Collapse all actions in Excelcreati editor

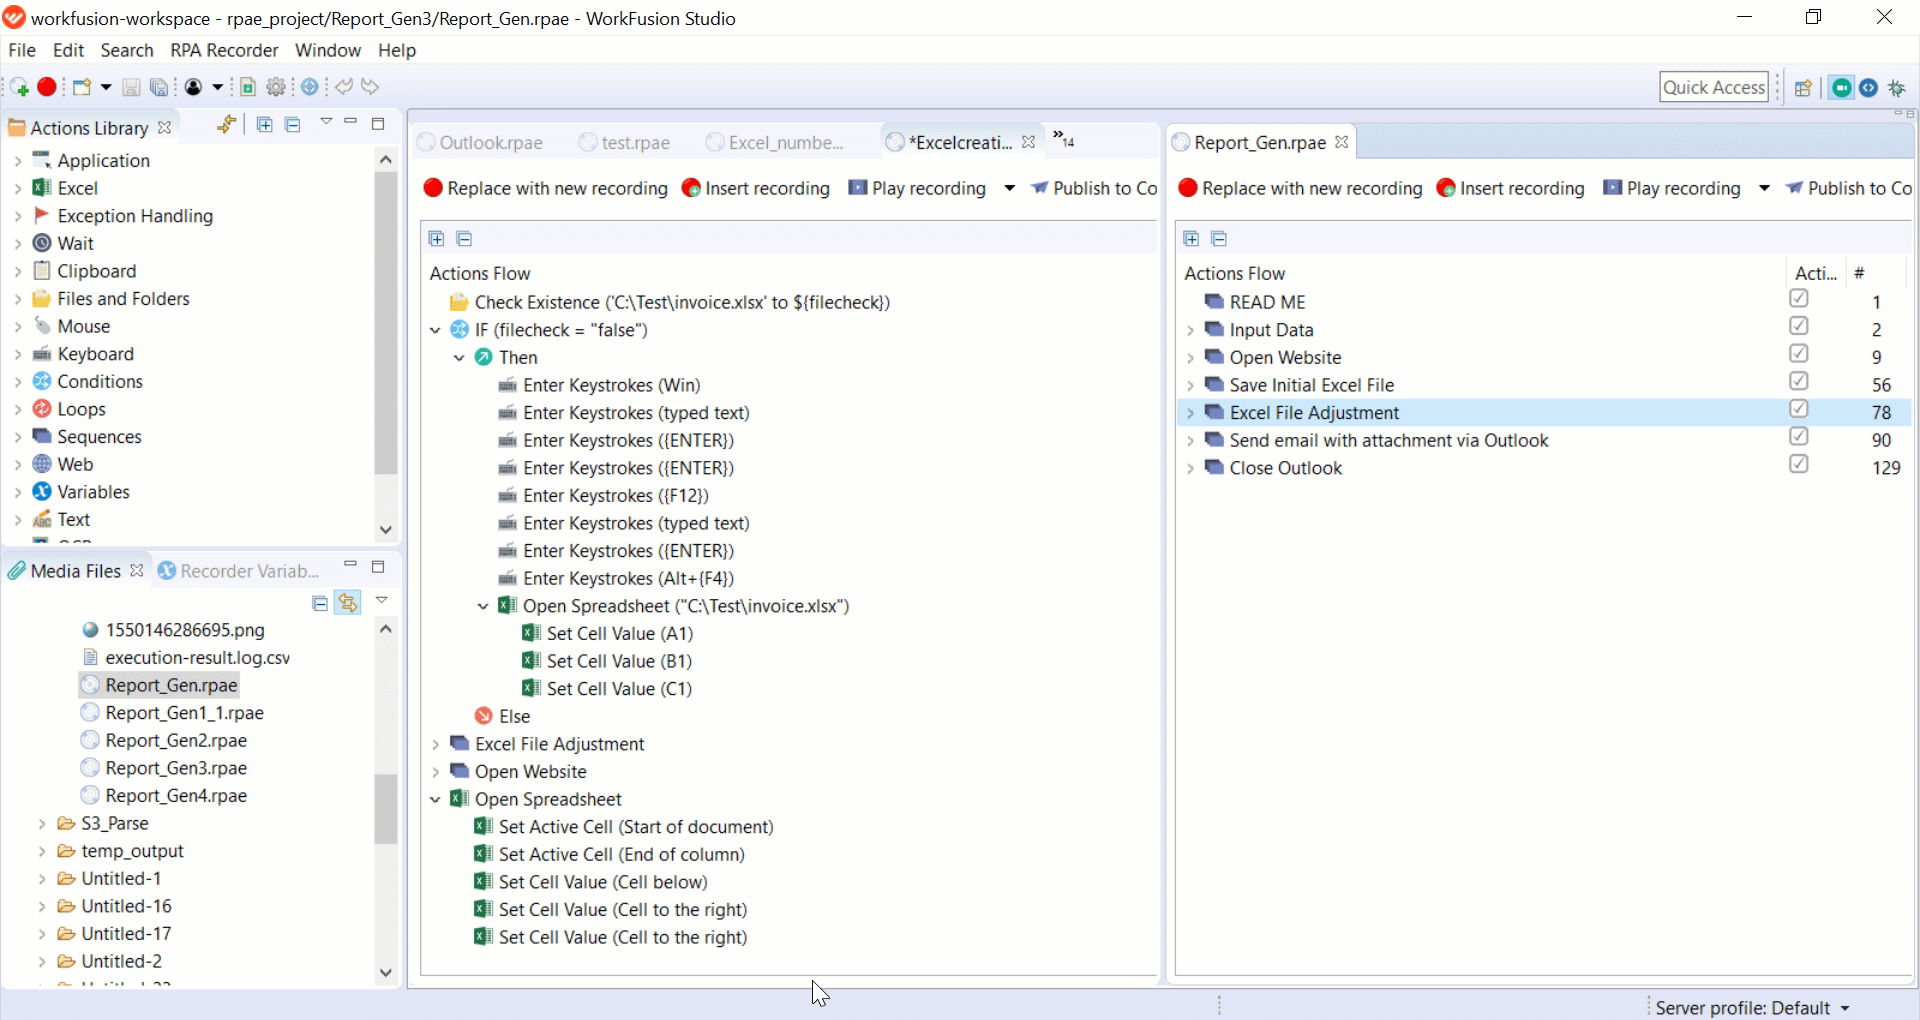pos(464,238)
